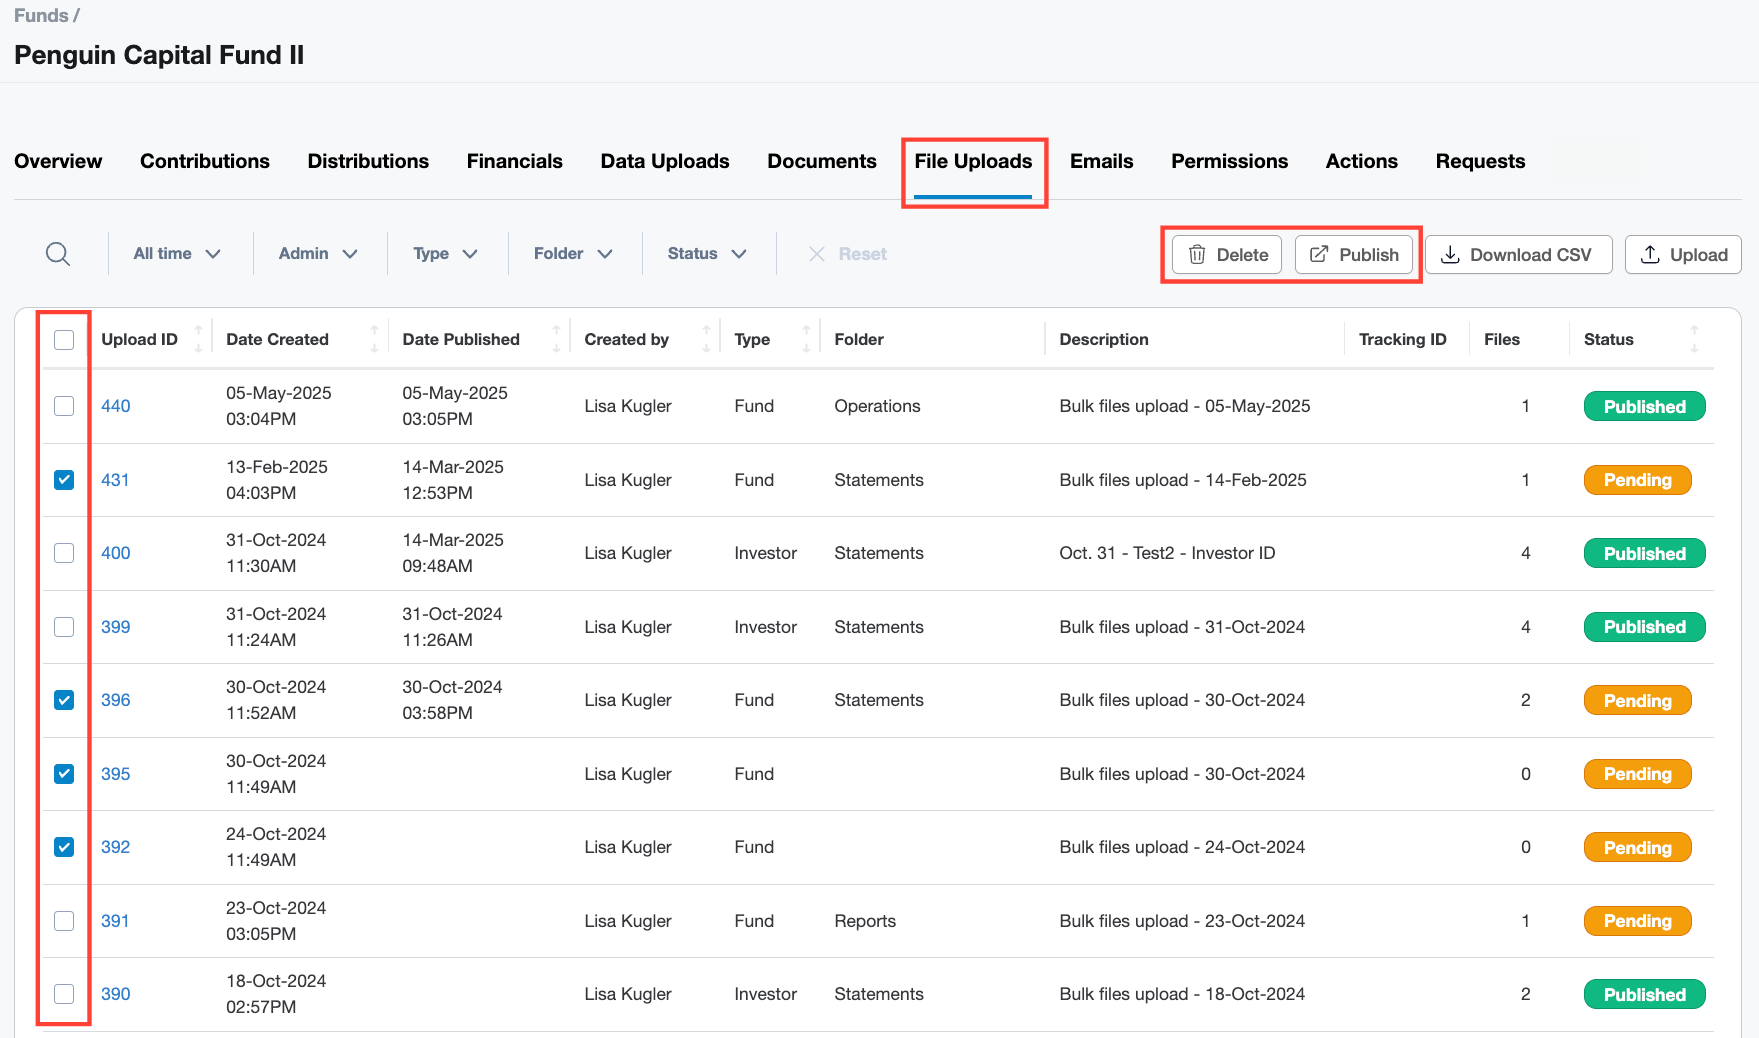This screenshot has width=1759, height=1038.
Task: Click the Download CSV button
Action: 1519,255
